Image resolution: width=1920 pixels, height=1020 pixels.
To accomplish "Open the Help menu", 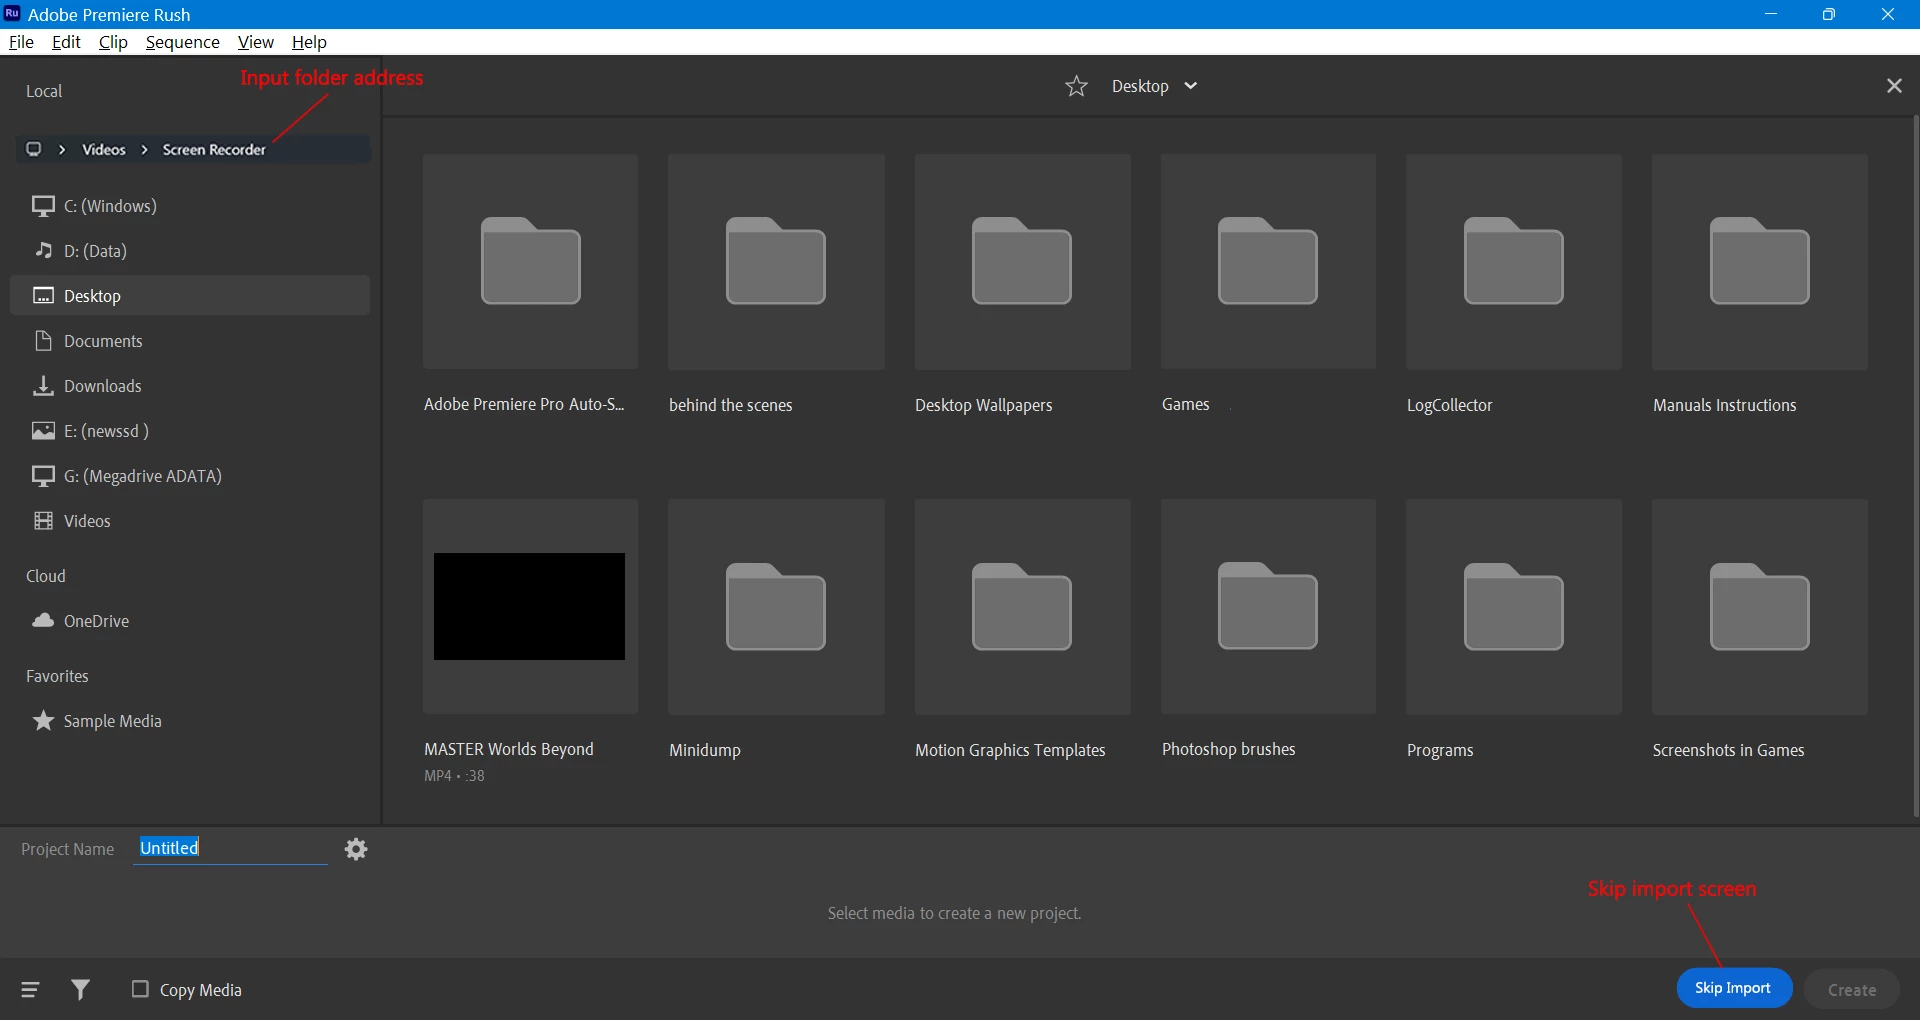I will [x=309, y=42].
